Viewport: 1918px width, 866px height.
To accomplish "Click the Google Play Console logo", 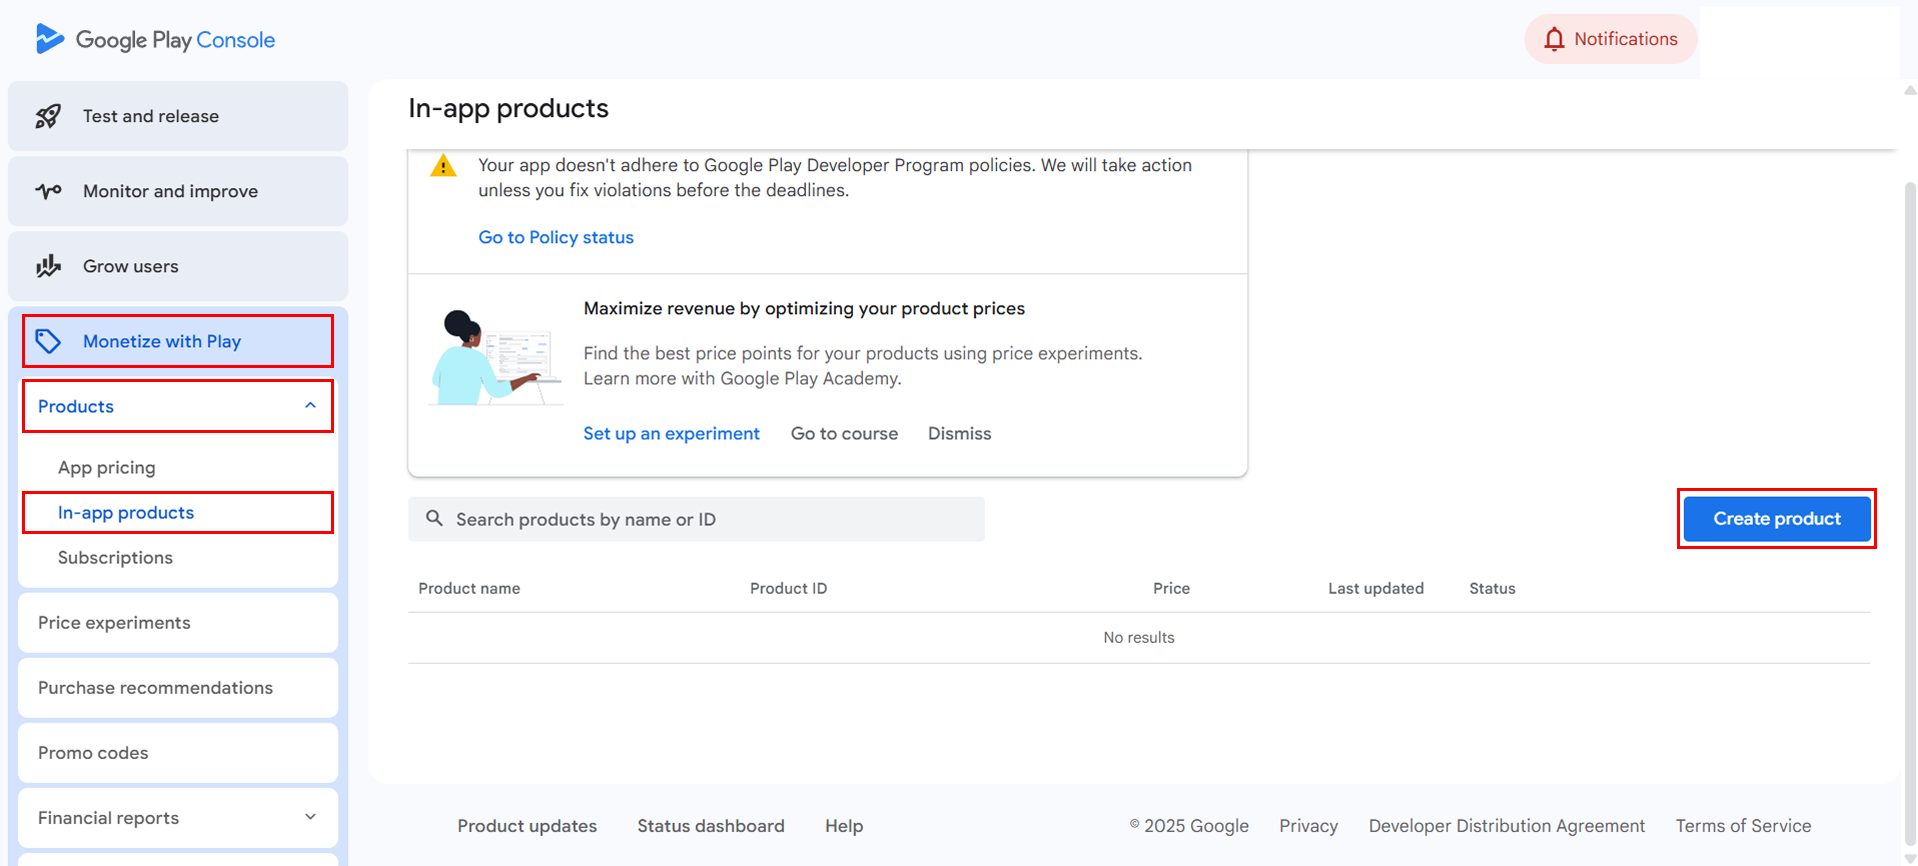I will point(155,39).
